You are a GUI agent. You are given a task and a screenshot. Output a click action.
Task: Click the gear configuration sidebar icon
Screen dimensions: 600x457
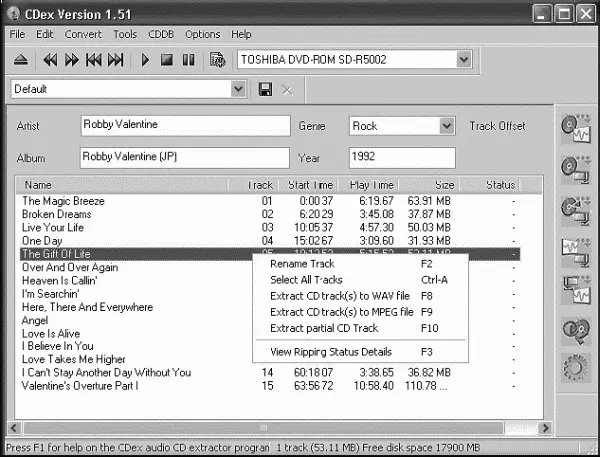(x=576, y=368)
